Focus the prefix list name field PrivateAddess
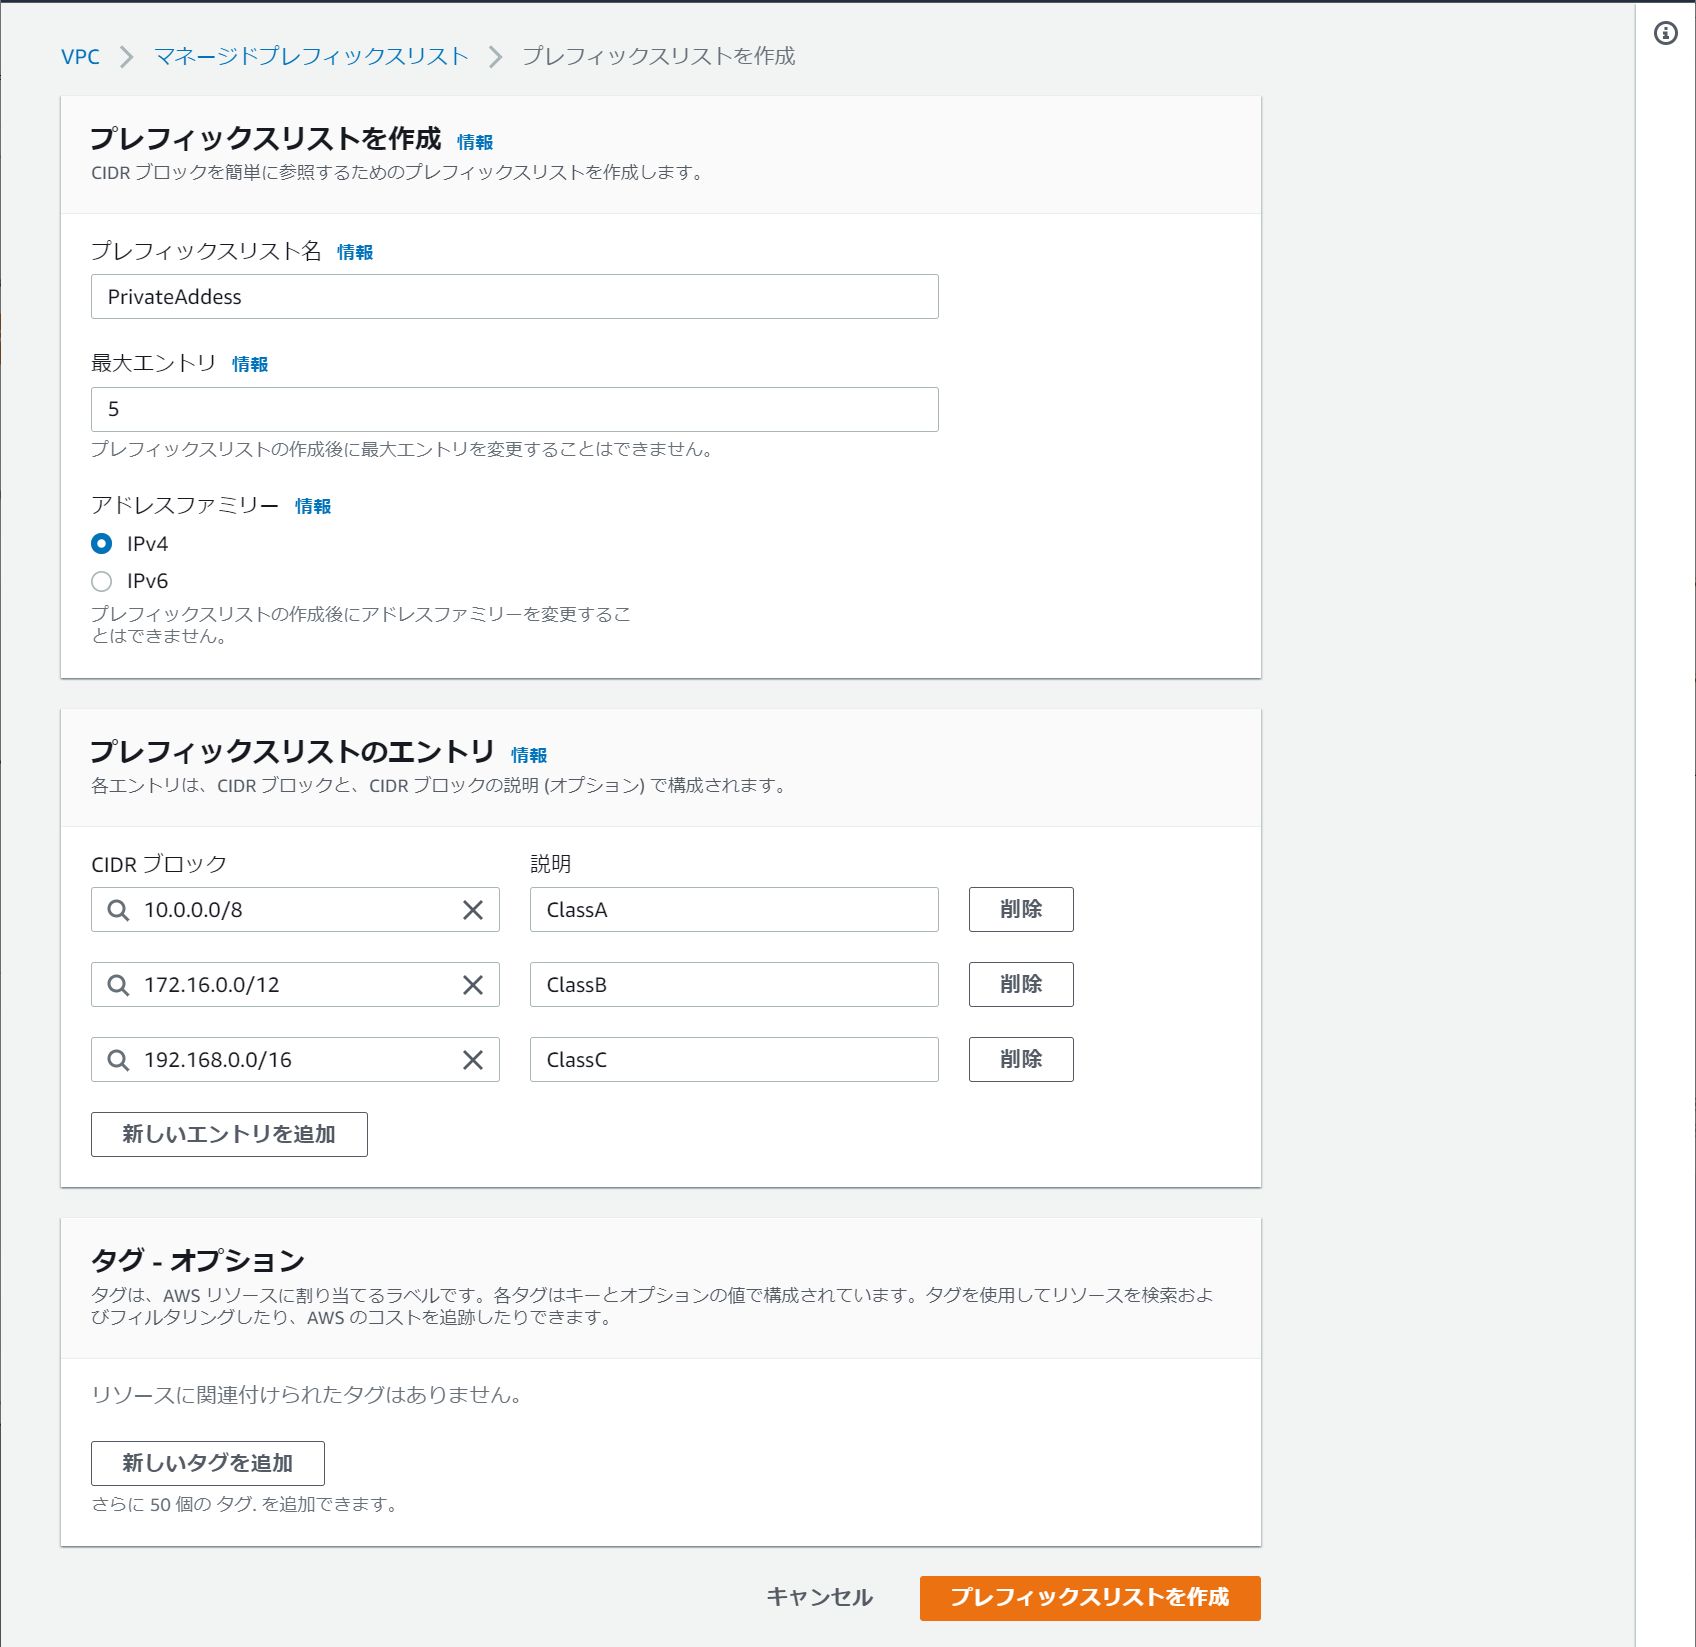This screenshot has width=1696, height=1647. [x=515, y=297]
